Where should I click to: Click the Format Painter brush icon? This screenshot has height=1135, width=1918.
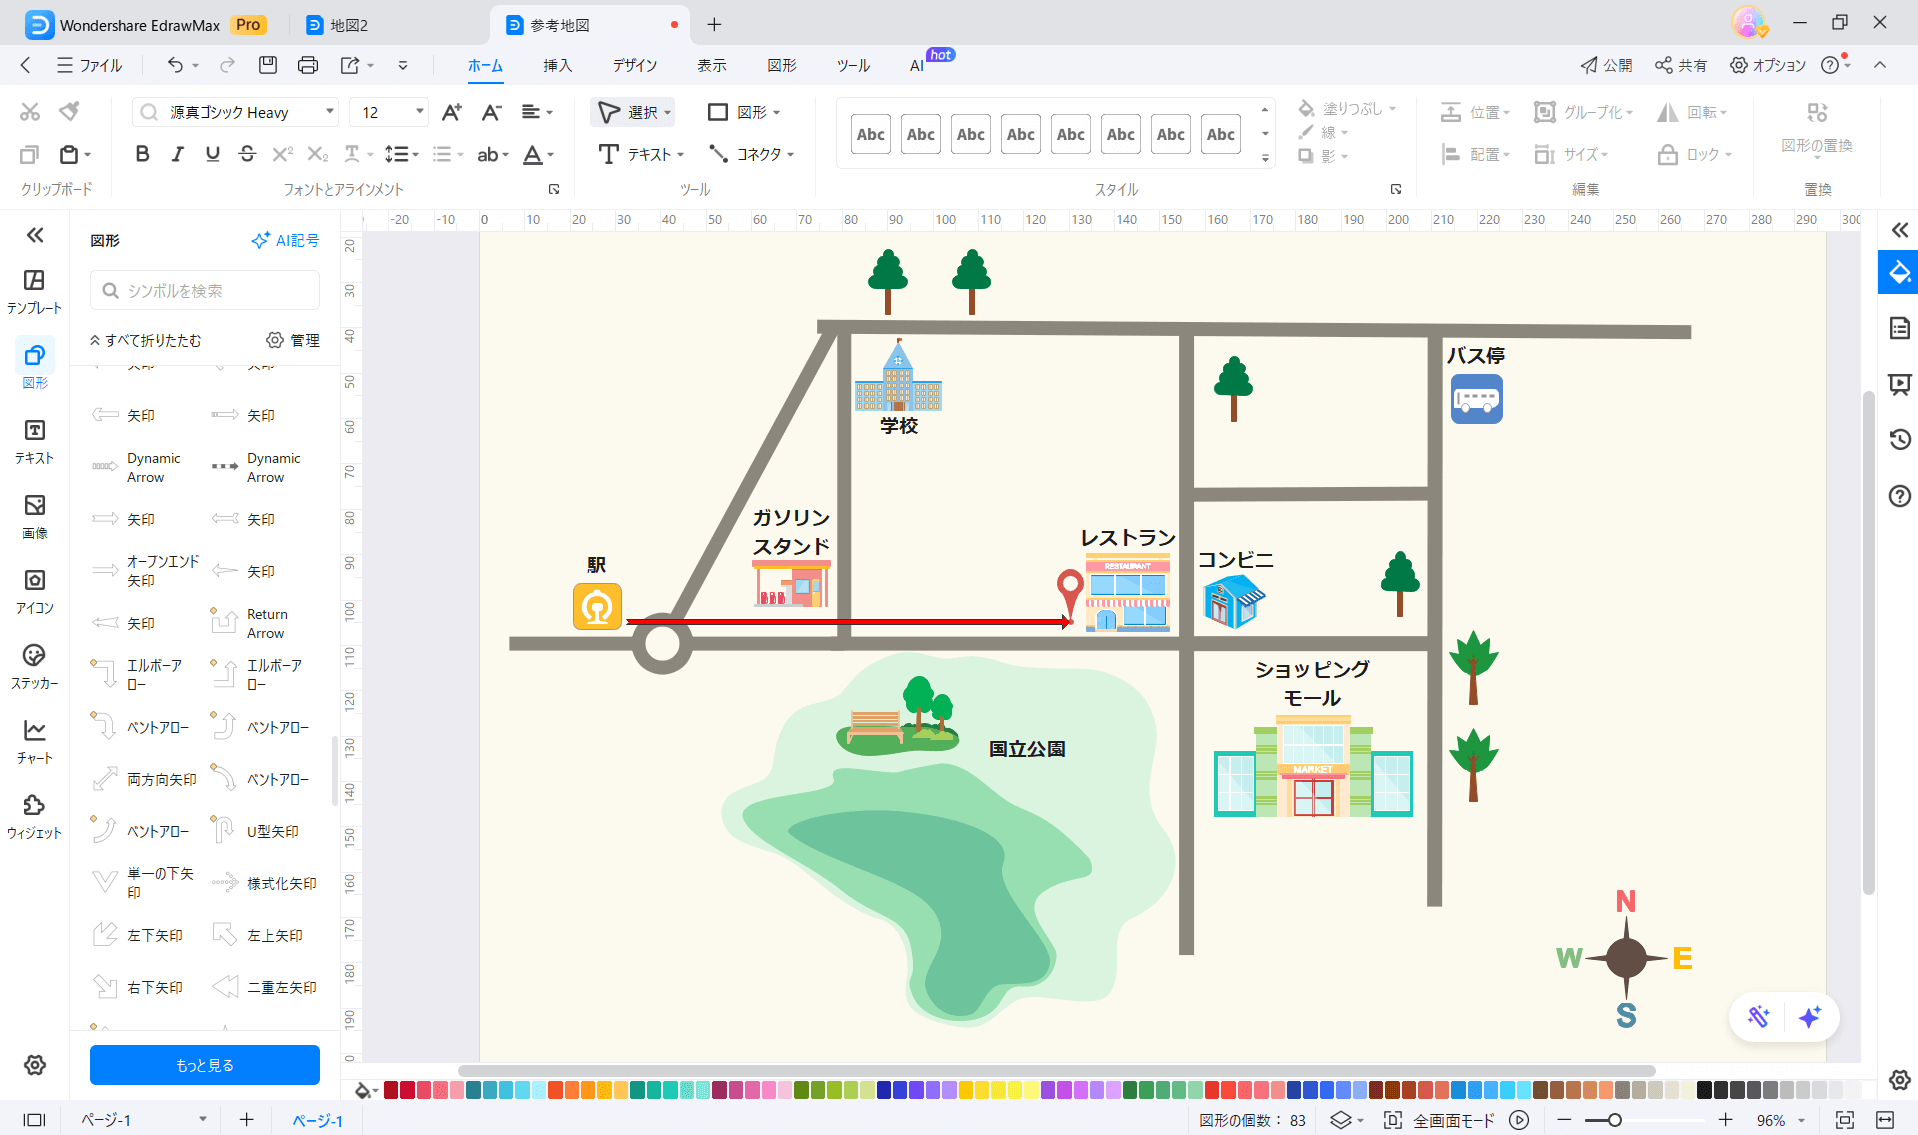pos(69,112)
